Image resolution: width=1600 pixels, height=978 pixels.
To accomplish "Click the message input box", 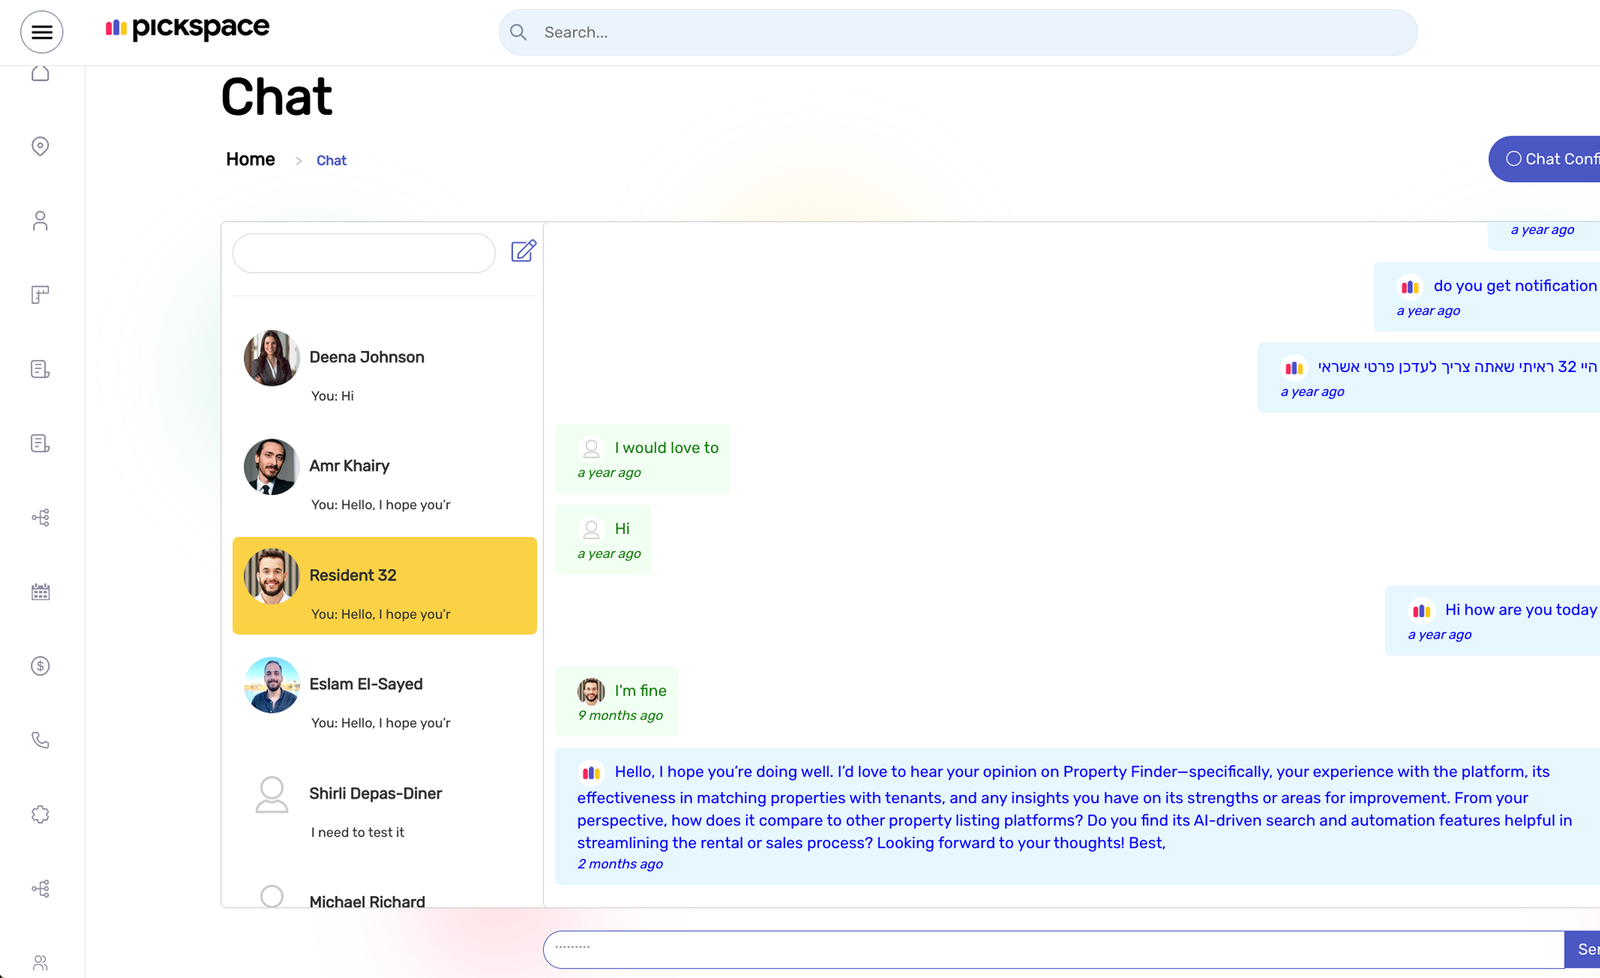I will click(1052, 950).
